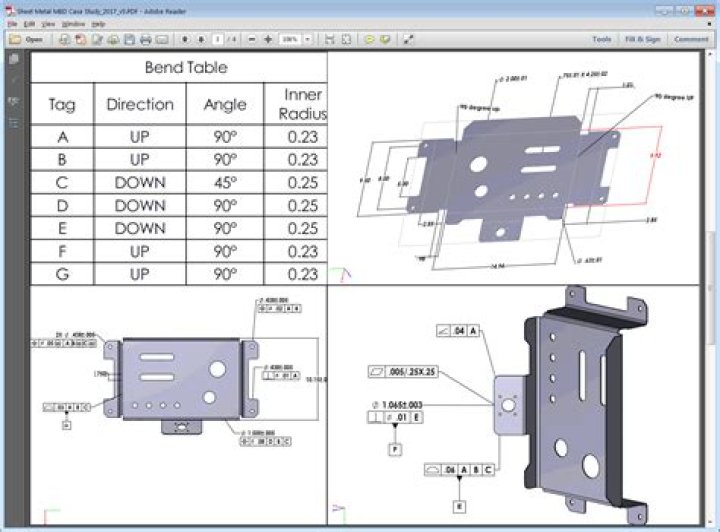The height and width of the screenshot is (532, 720).
Task: Click the '1.065±.003' diameter dimension
Action: (397, 405)
